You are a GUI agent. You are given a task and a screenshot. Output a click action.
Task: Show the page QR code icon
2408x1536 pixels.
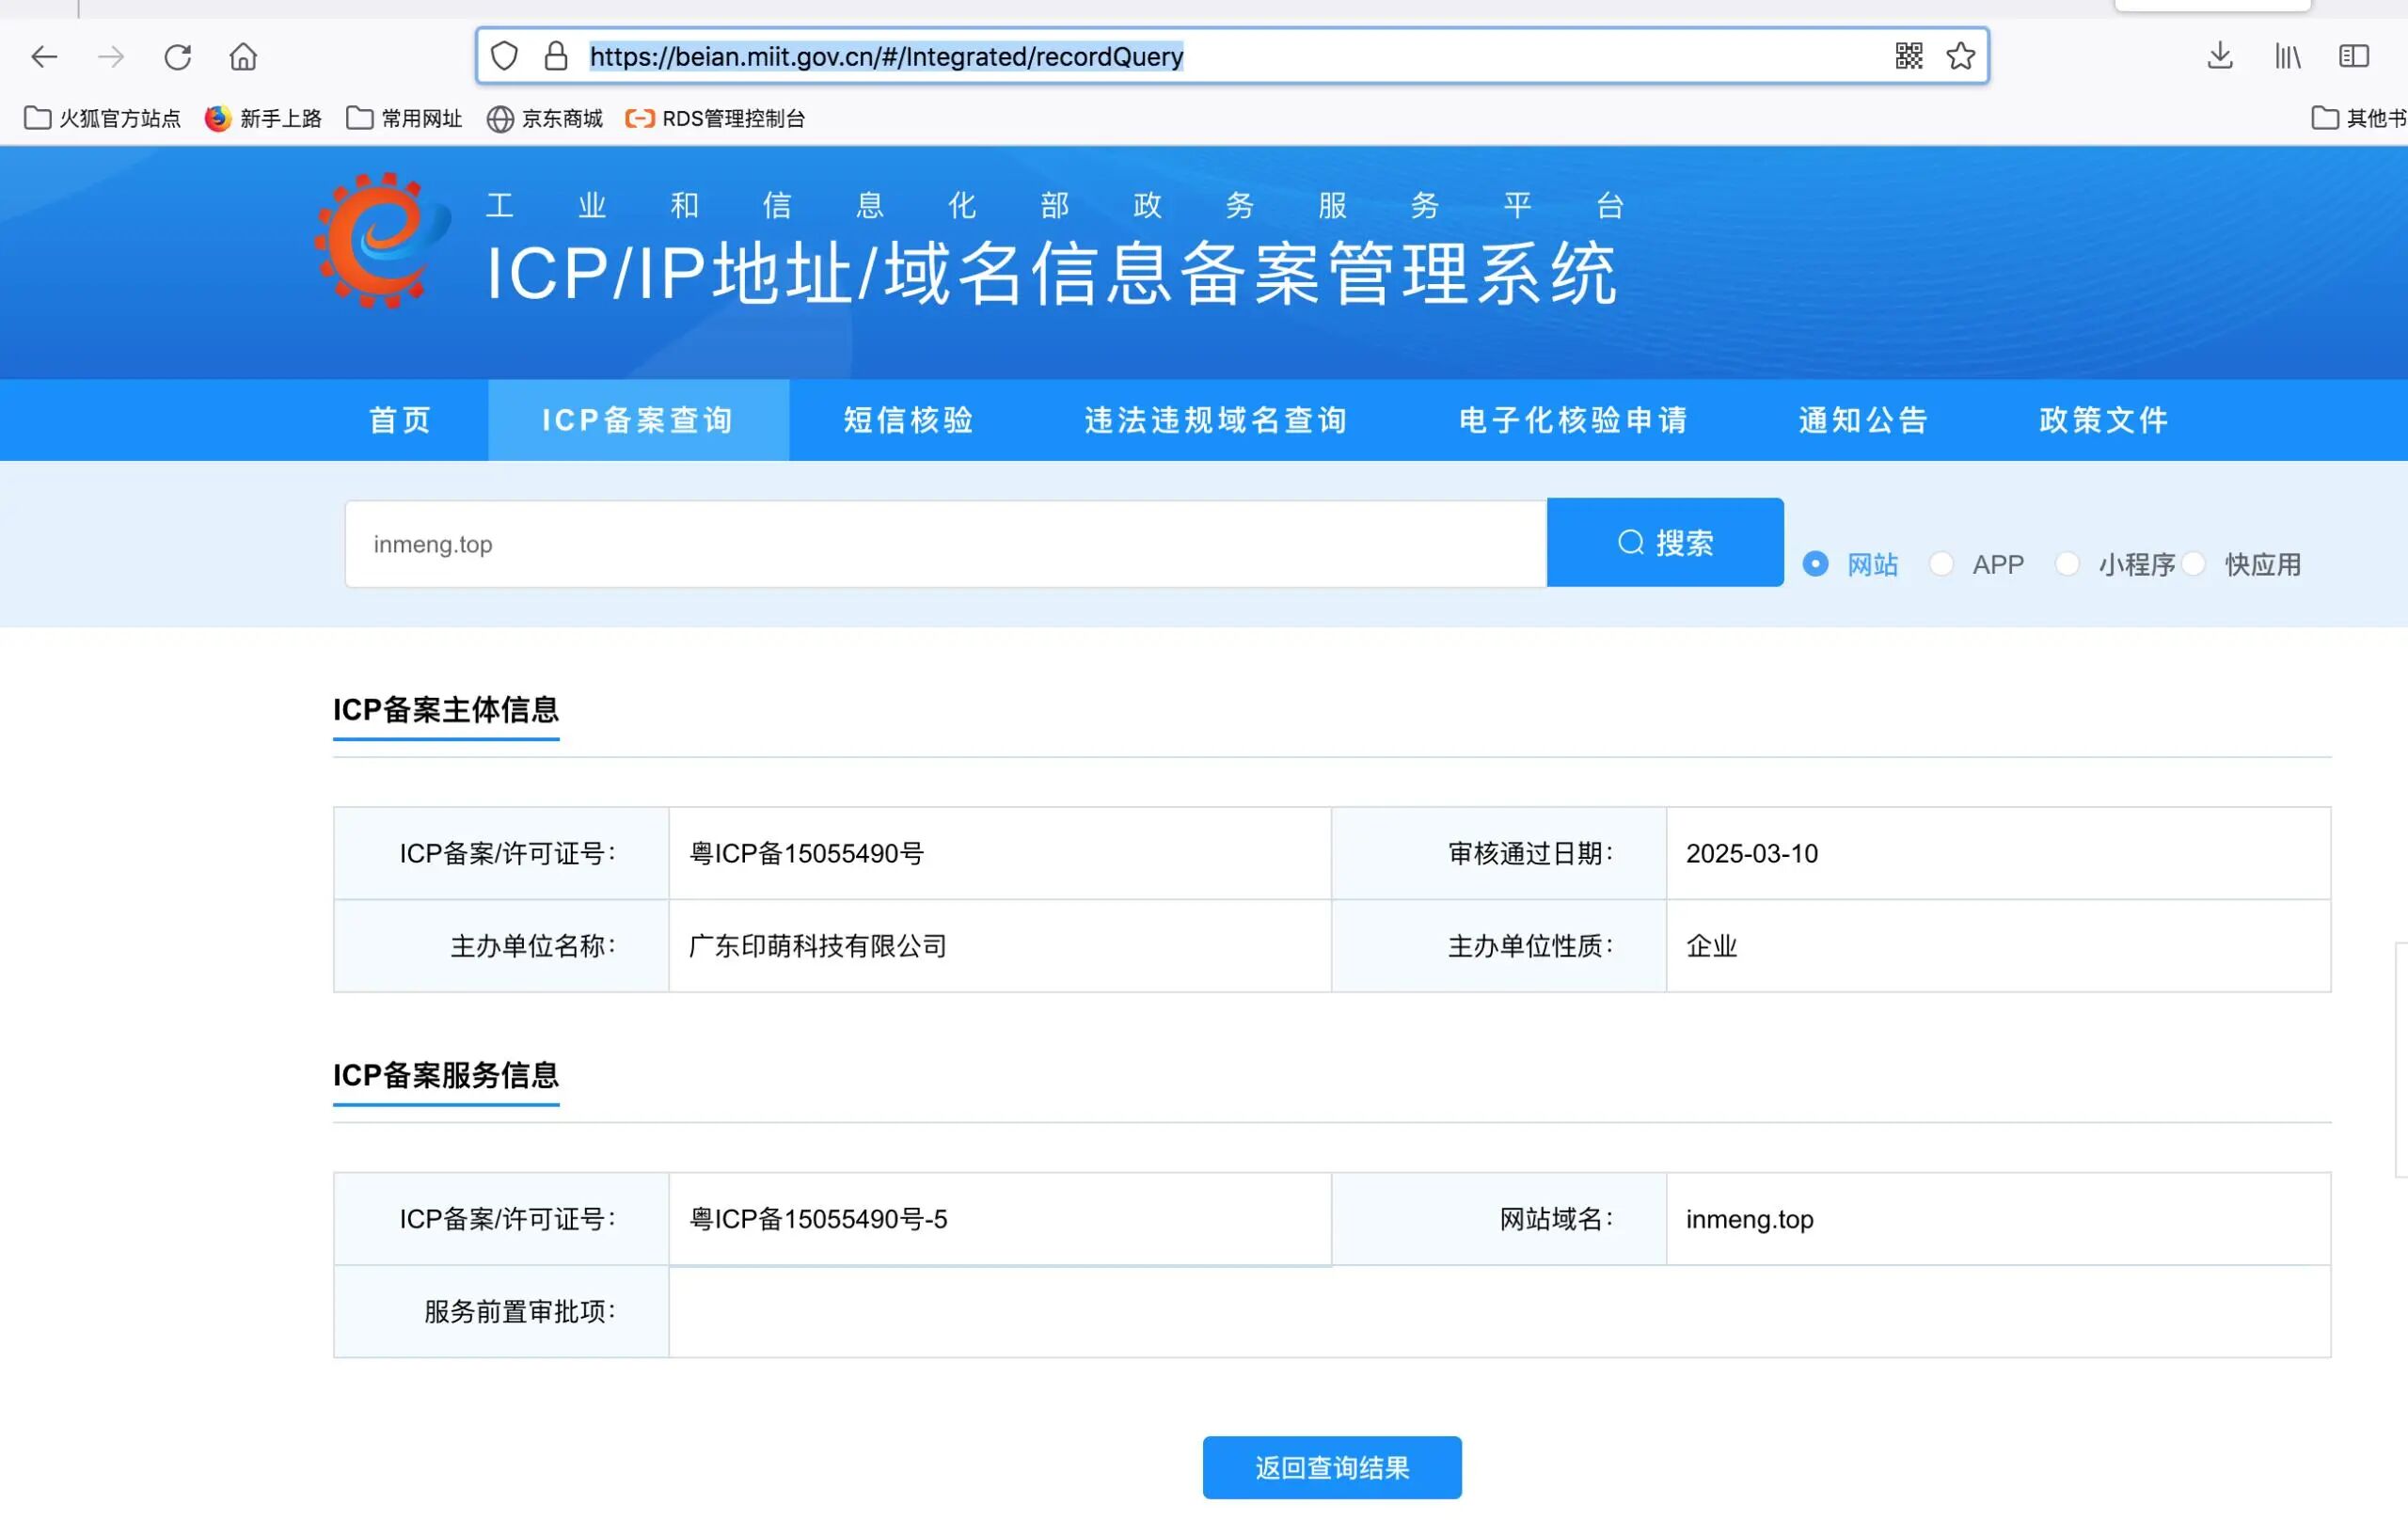click(1908, 56)
